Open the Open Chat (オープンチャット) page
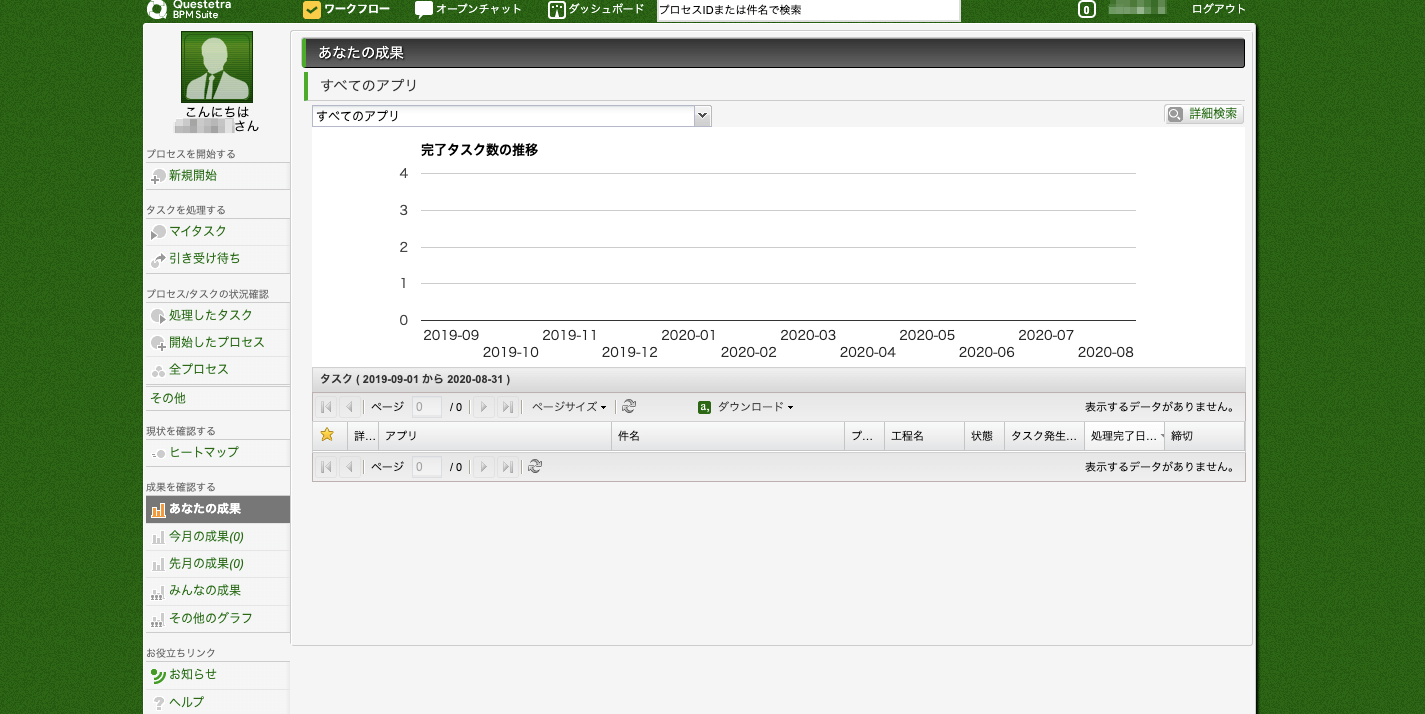Viewport: 1425px width, 714px height. (x=469, y=10)
